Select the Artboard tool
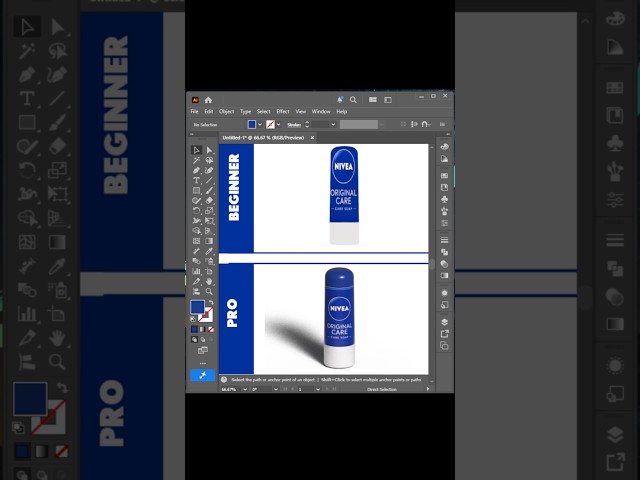 point(209,271)
